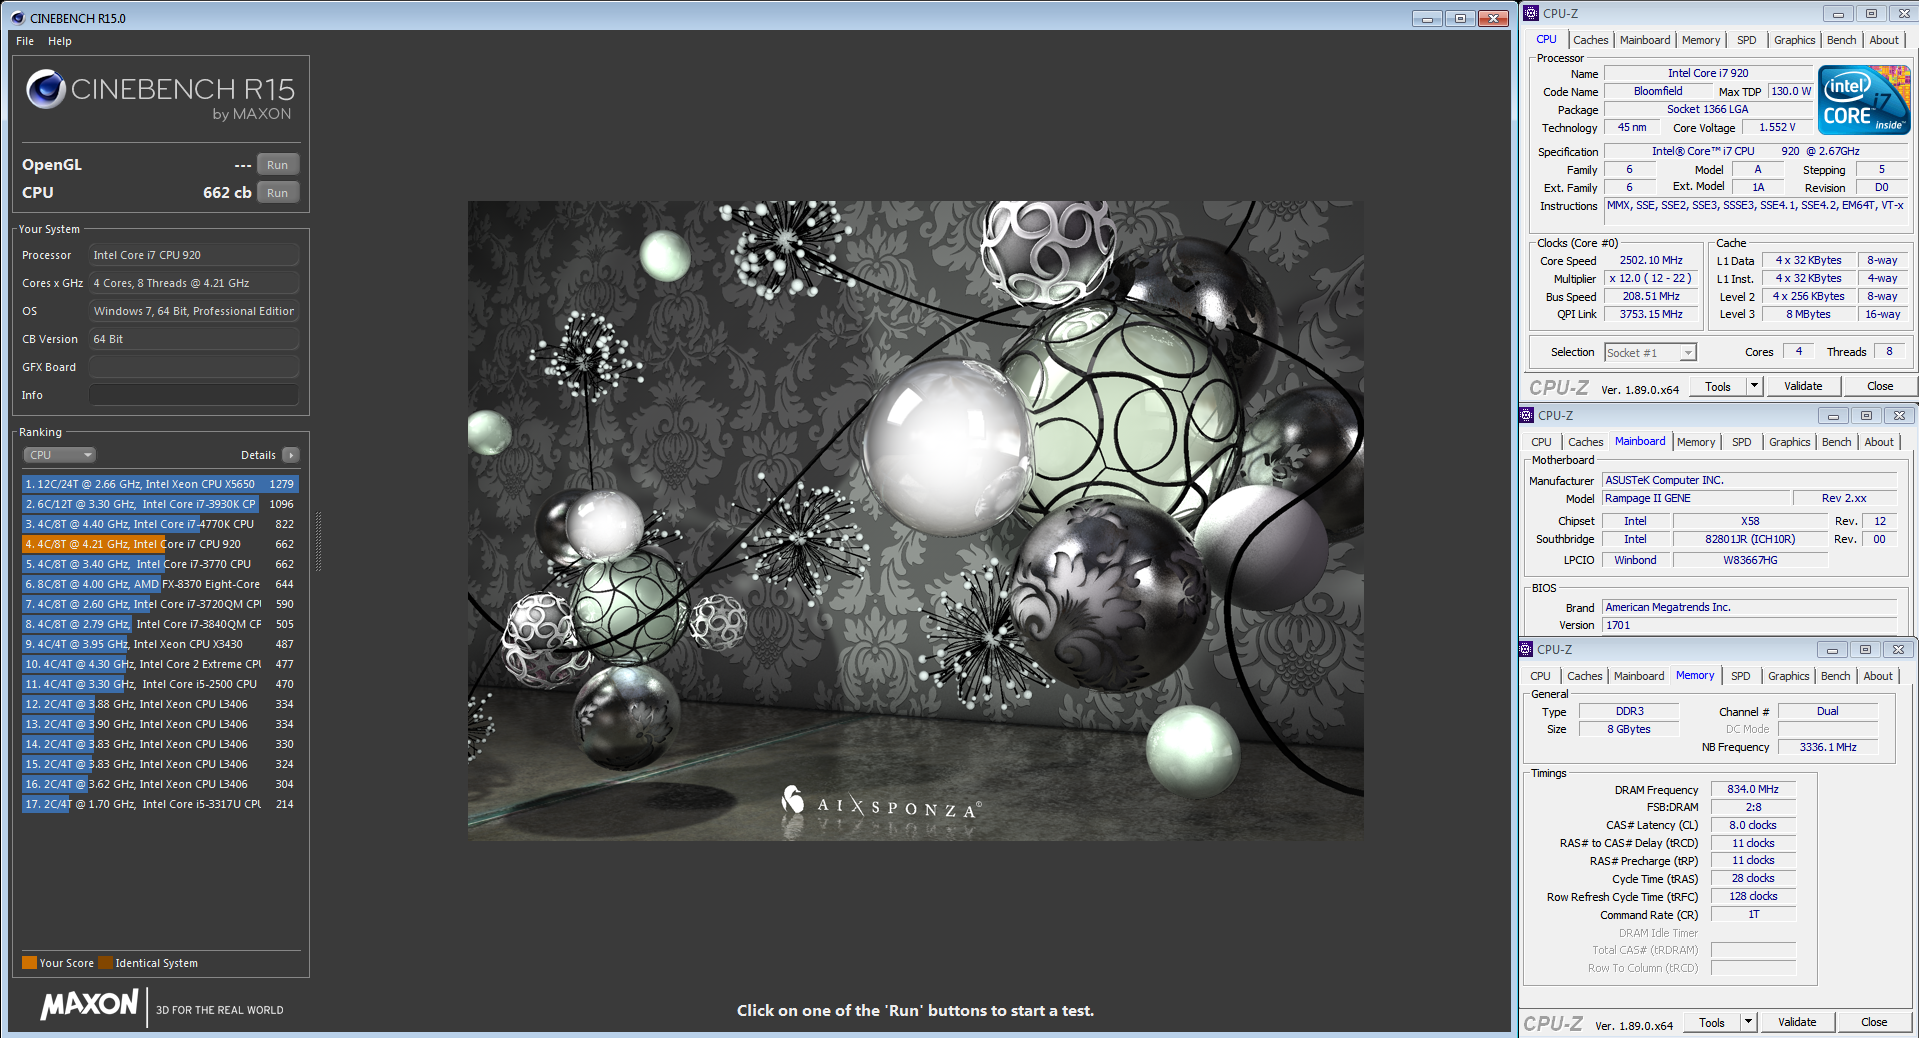Screen dimensions: 1919x1038
Task: Select ranking row AMD FX-8370 Eight-Core
Action: (x=160, y=584)
